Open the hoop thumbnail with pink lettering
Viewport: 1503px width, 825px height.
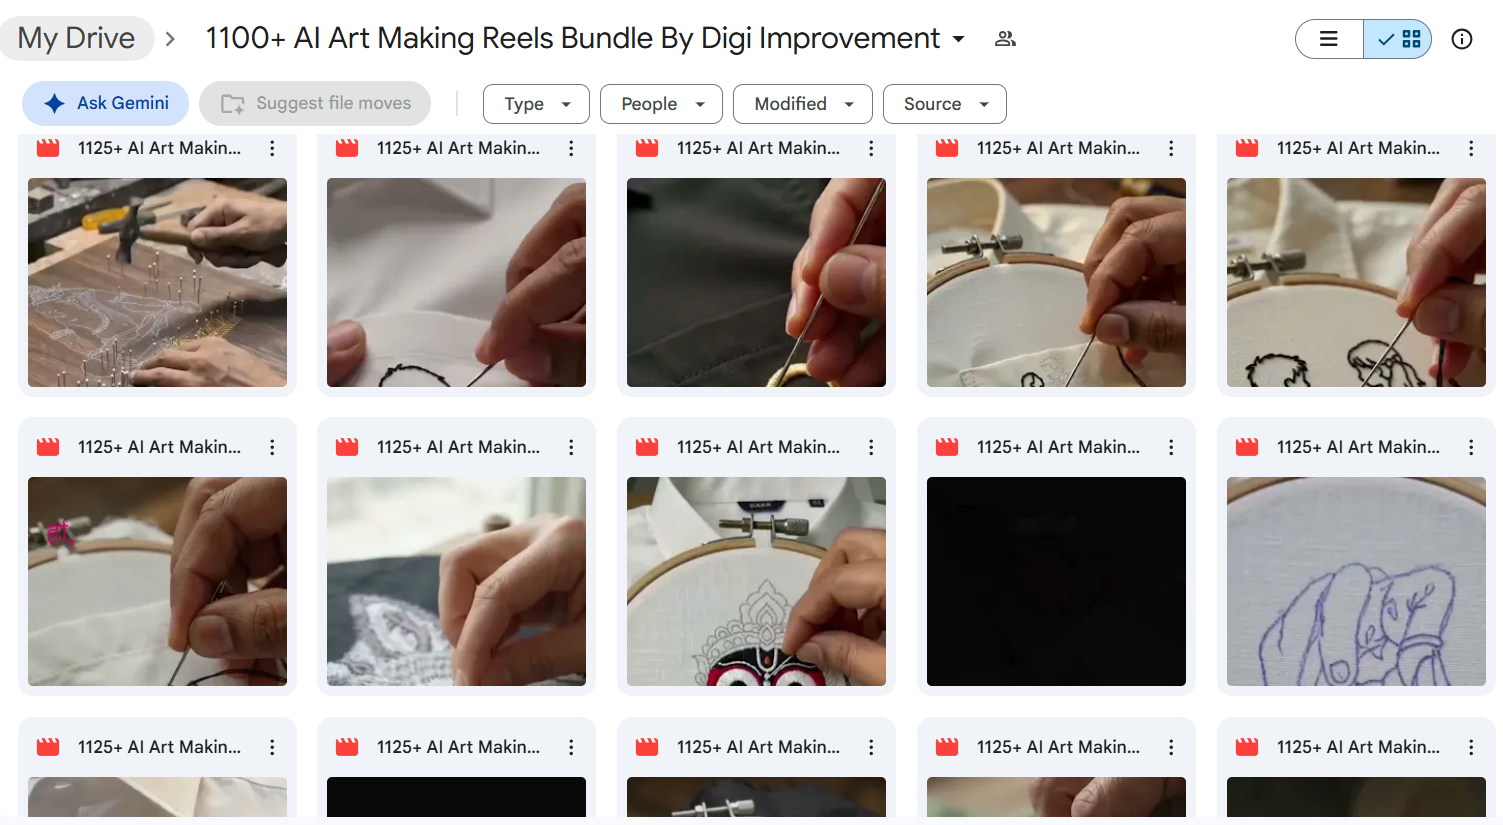click(157, 581)
